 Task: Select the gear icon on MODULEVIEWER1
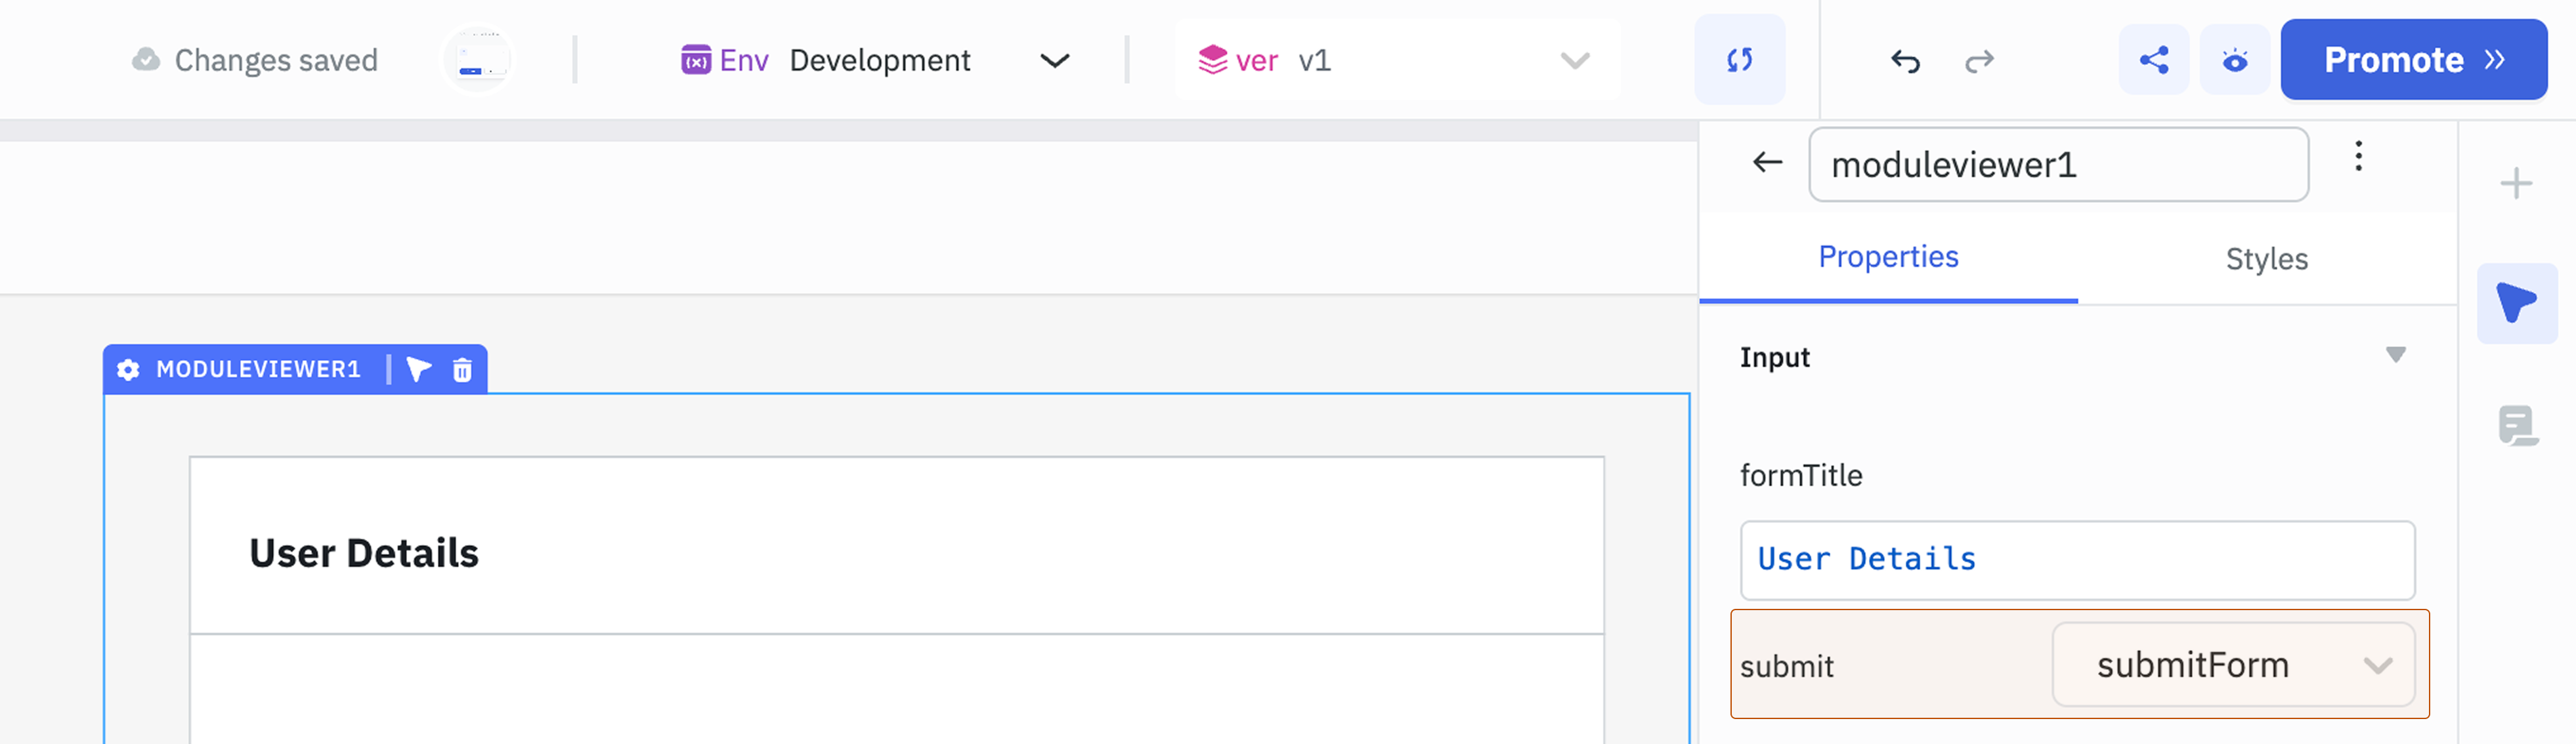click(127, 369)
